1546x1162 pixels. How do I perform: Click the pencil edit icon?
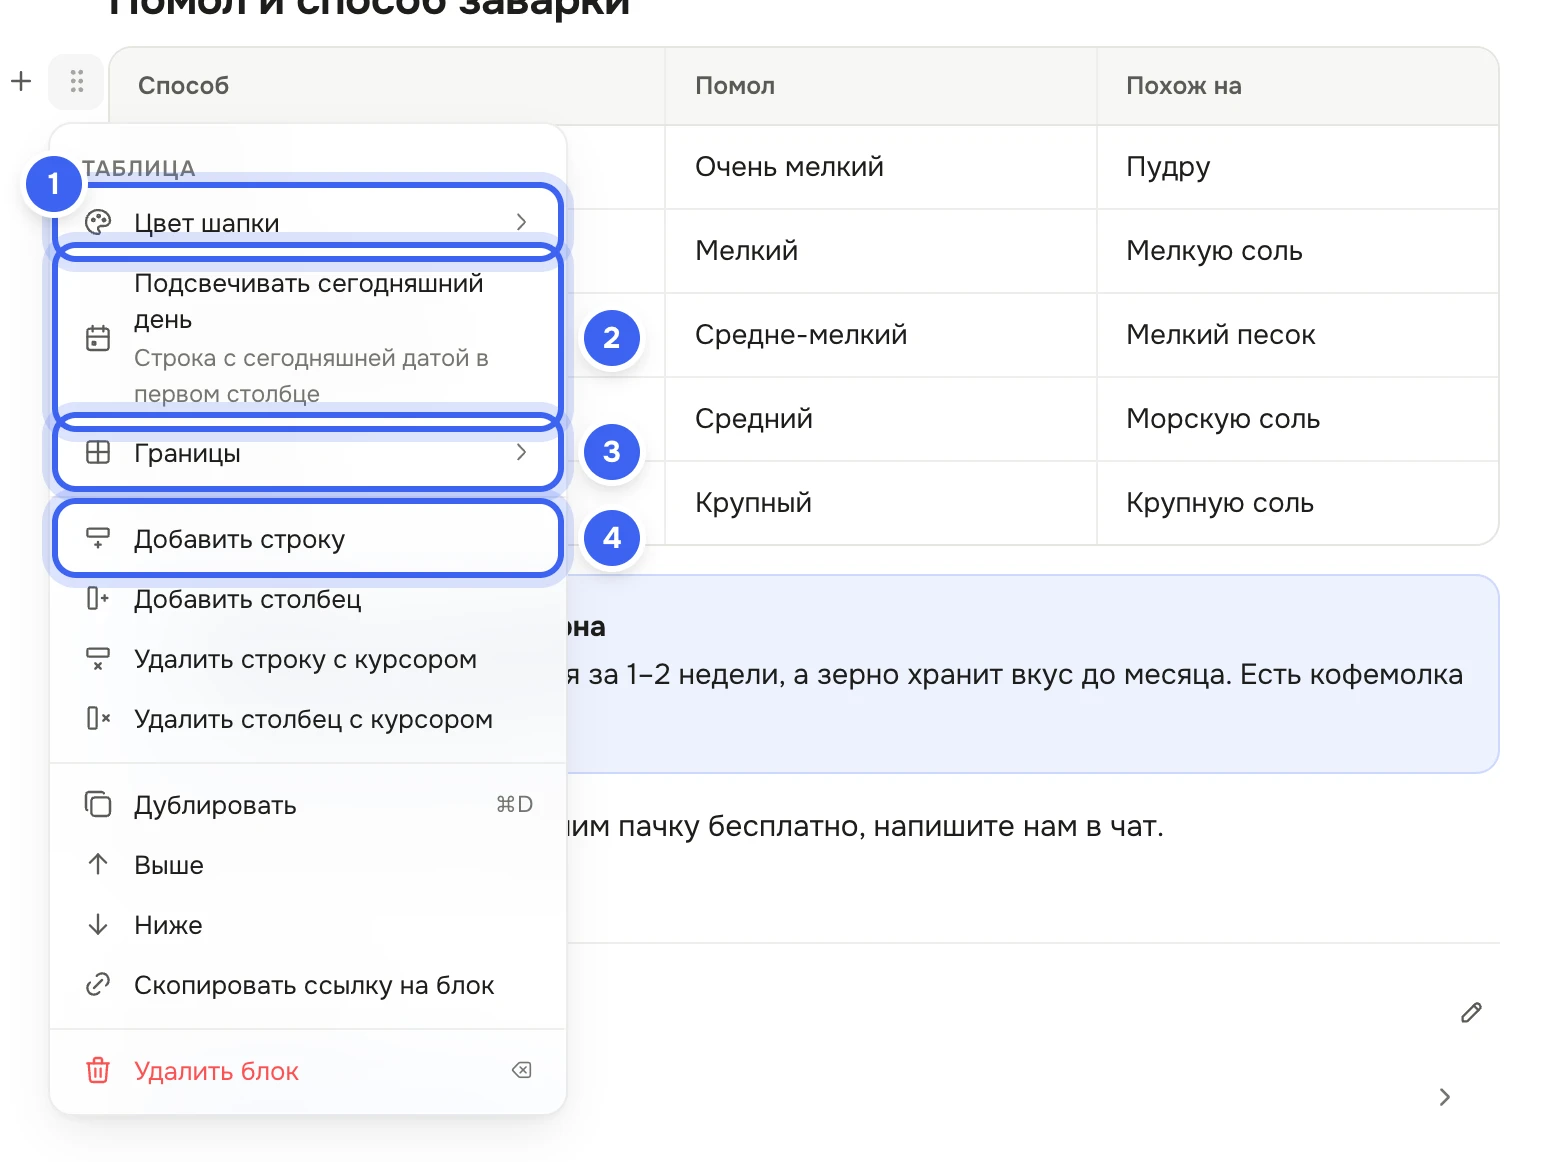tap(1471, 1013)
